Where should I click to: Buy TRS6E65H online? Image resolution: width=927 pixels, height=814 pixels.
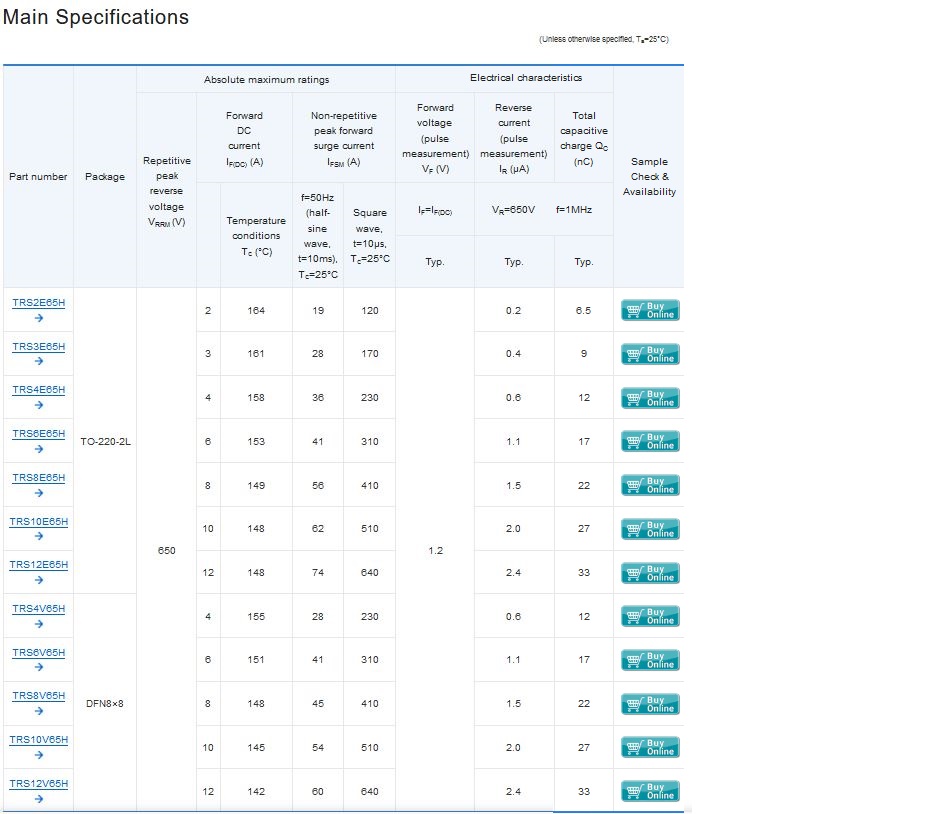[650, 442]
